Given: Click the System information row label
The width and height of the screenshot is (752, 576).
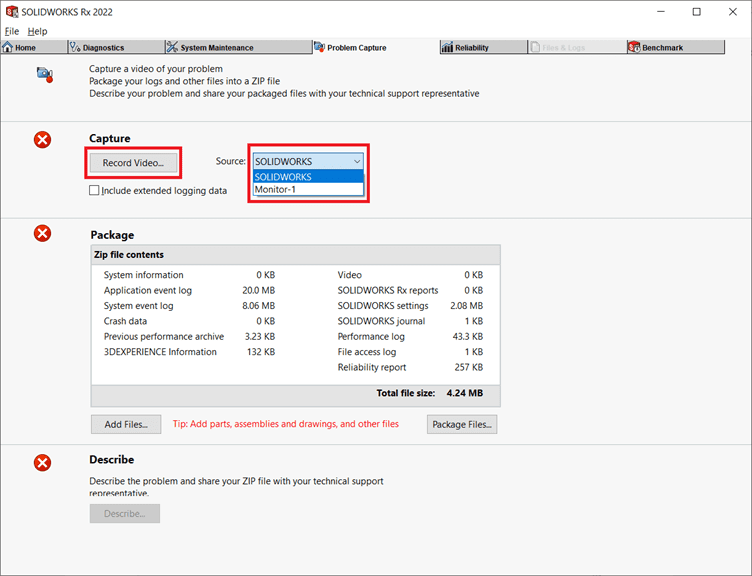Looking at the screenshot, I should (143, 275).
